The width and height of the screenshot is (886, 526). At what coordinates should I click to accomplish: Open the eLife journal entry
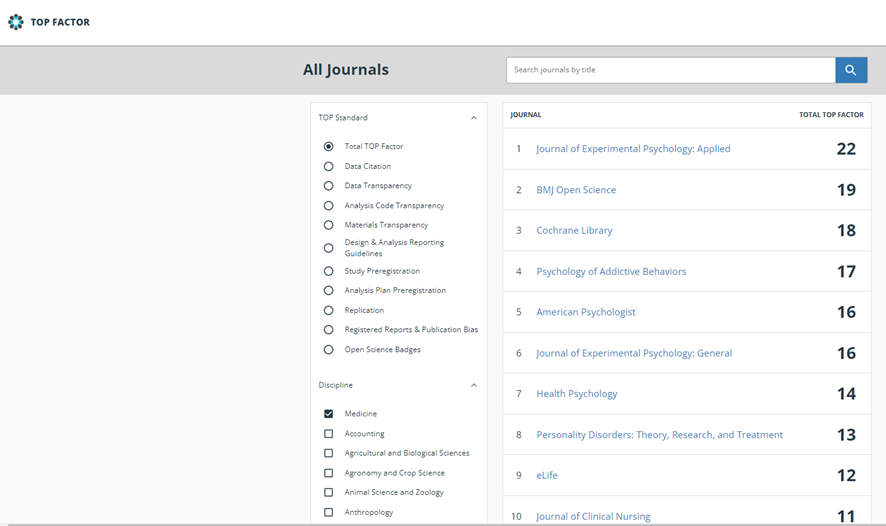(547, 475)
